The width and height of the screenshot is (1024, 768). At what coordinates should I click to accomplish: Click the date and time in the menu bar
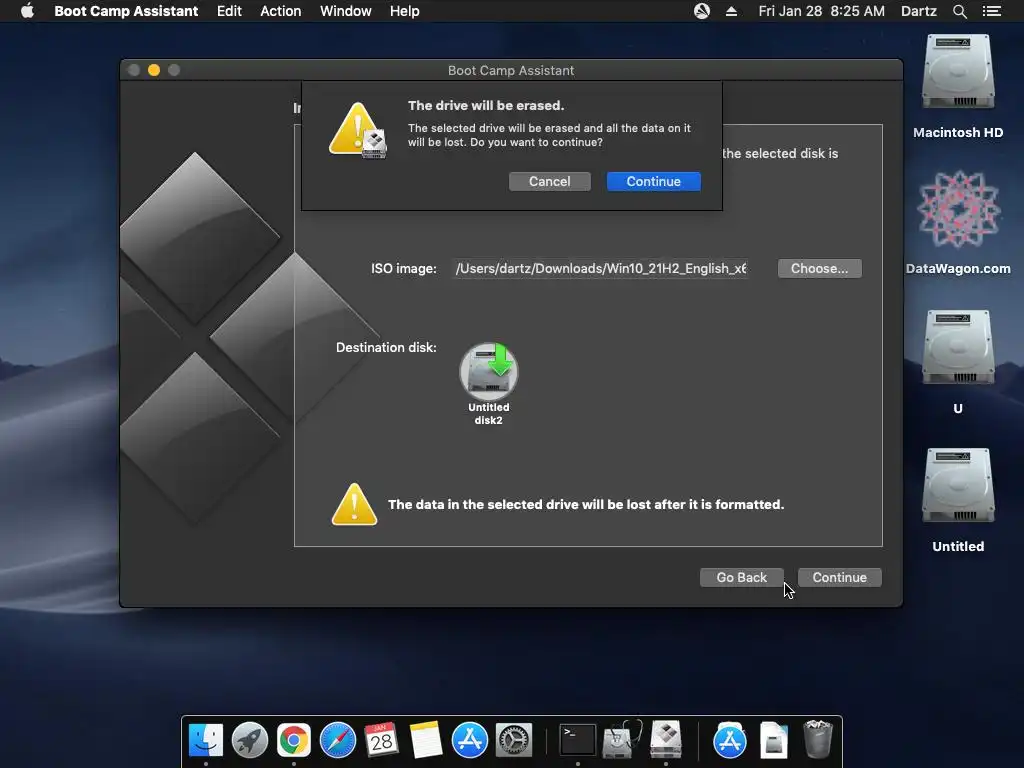point(822,11)
